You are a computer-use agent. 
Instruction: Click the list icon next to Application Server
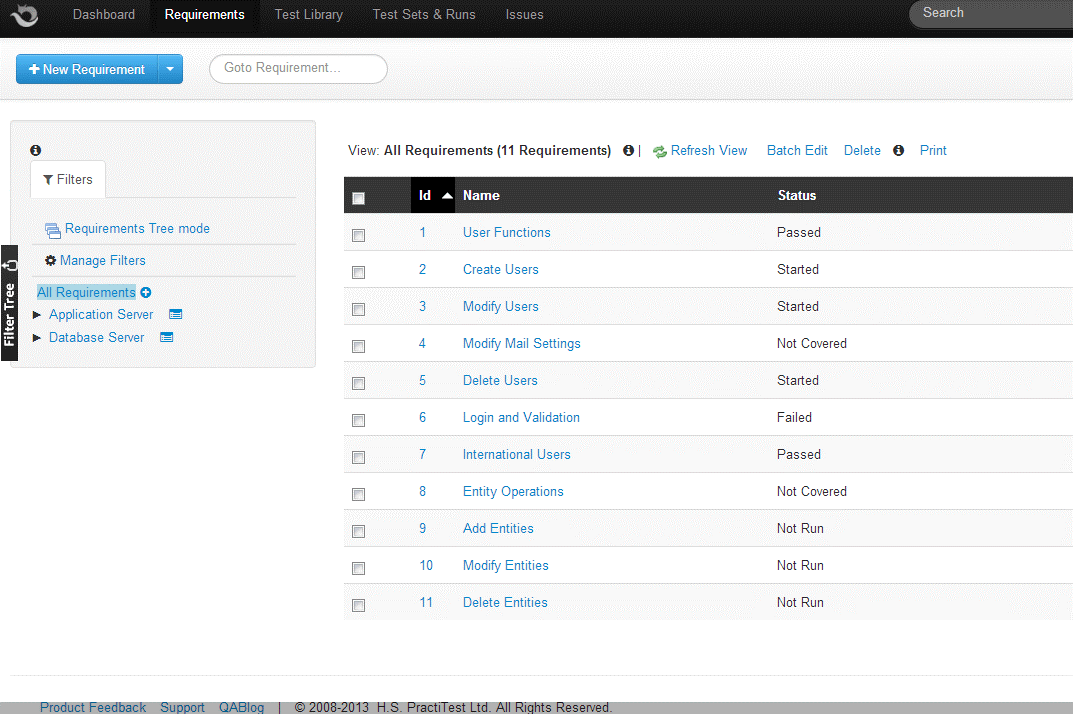[175, 315]
